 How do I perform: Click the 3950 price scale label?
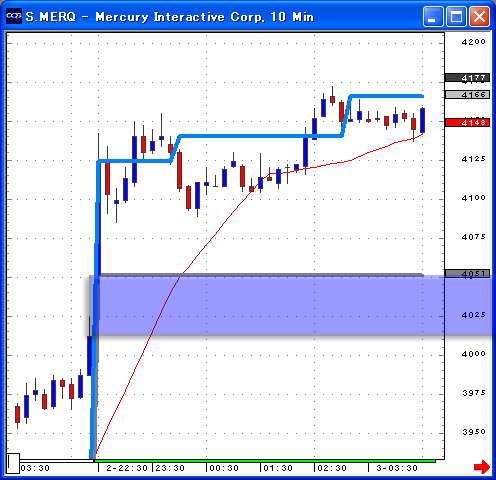pos(473,432)
